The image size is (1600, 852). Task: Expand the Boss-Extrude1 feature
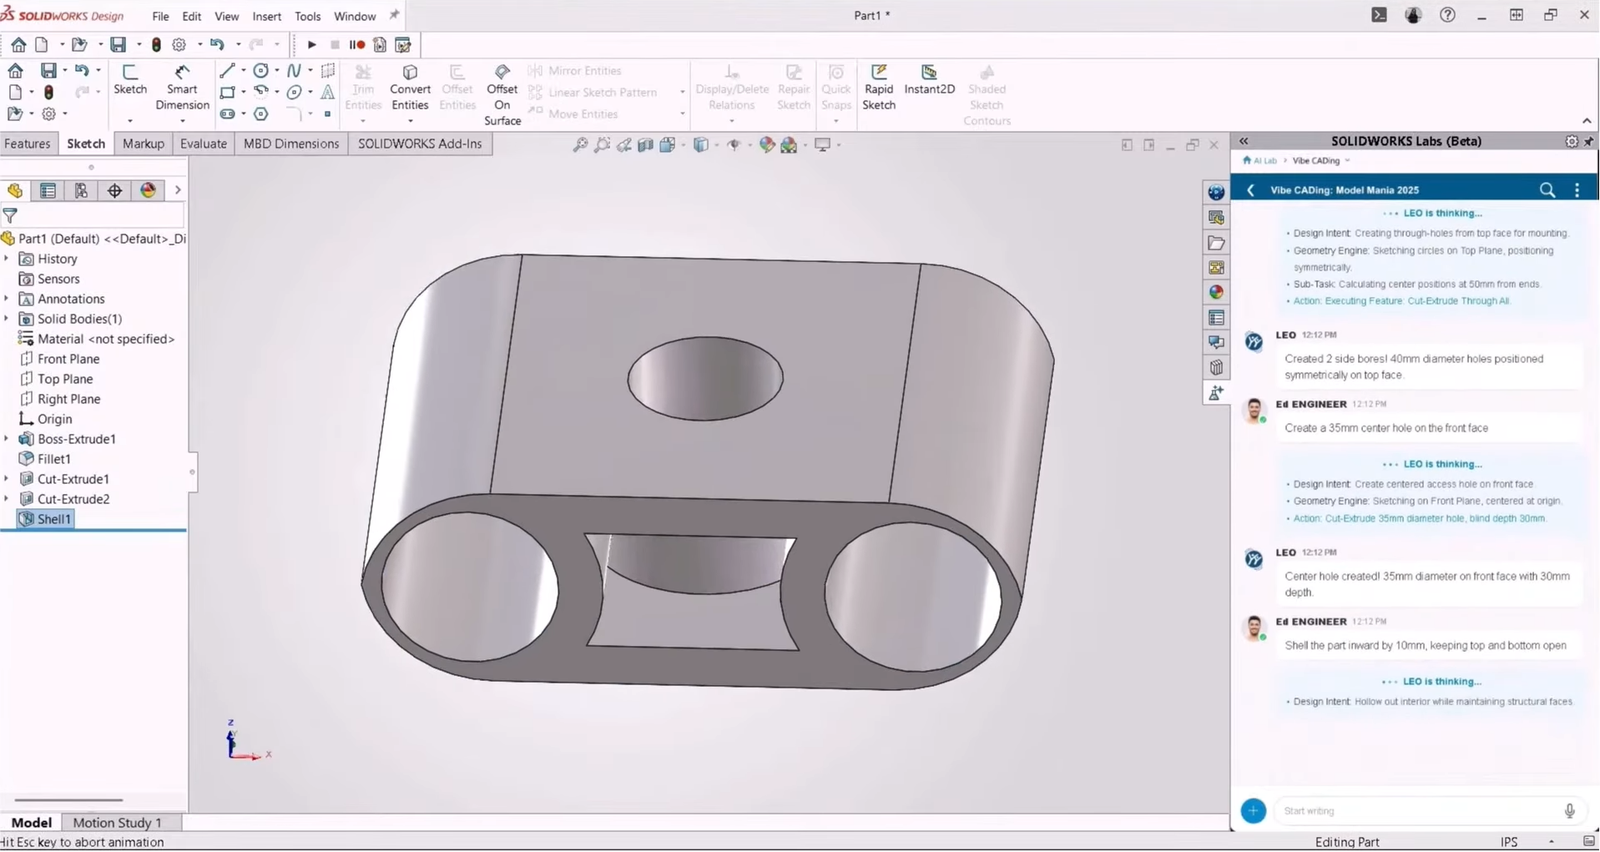coord(7,439)
